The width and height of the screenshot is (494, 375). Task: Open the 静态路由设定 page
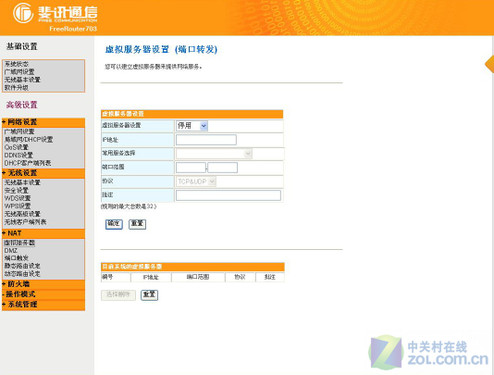[22, 266]
